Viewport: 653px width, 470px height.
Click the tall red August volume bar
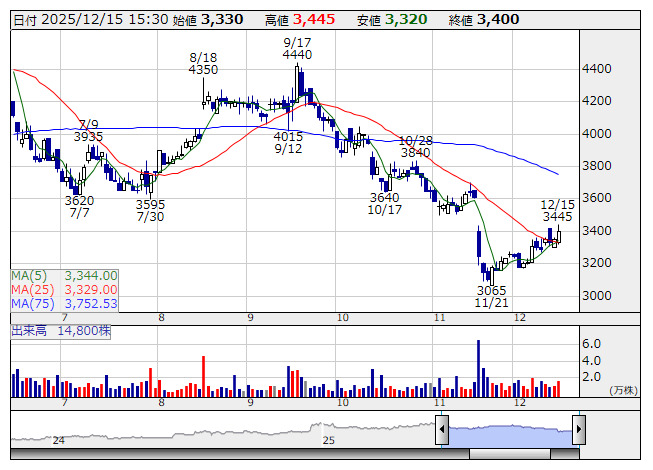204,376
